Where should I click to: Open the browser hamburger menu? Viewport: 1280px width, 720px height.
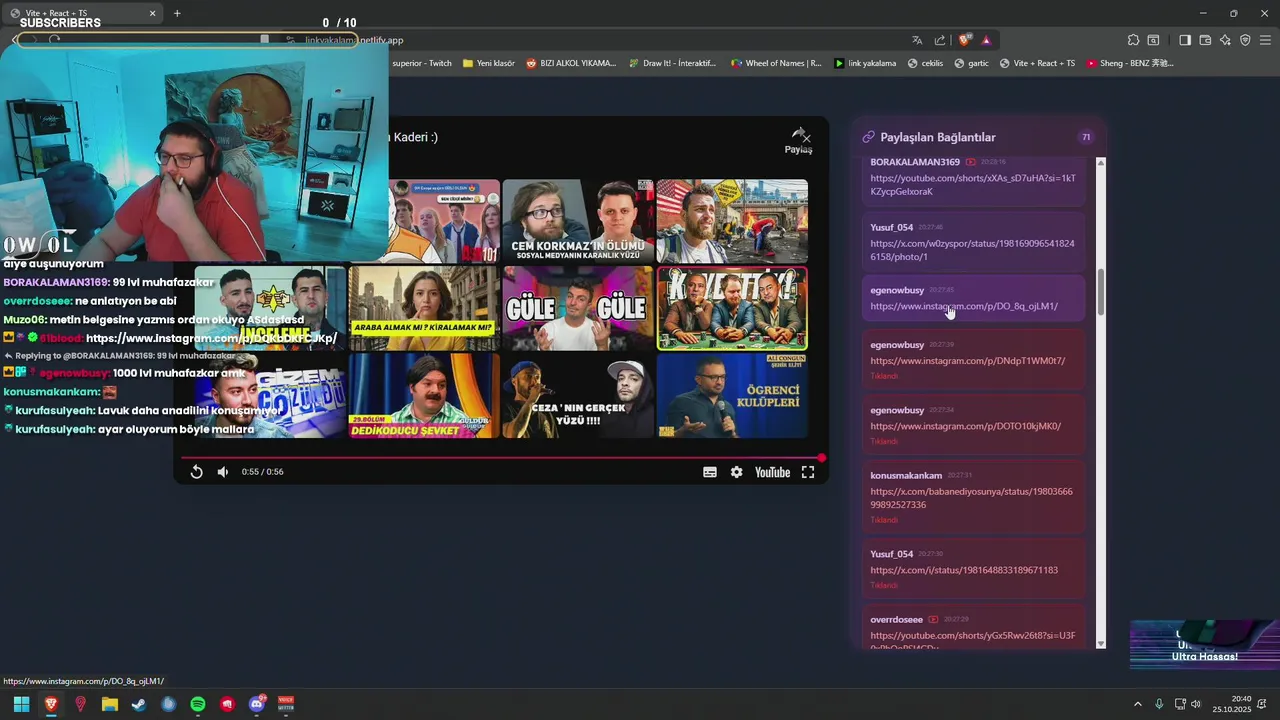[x=1265, y=40]
